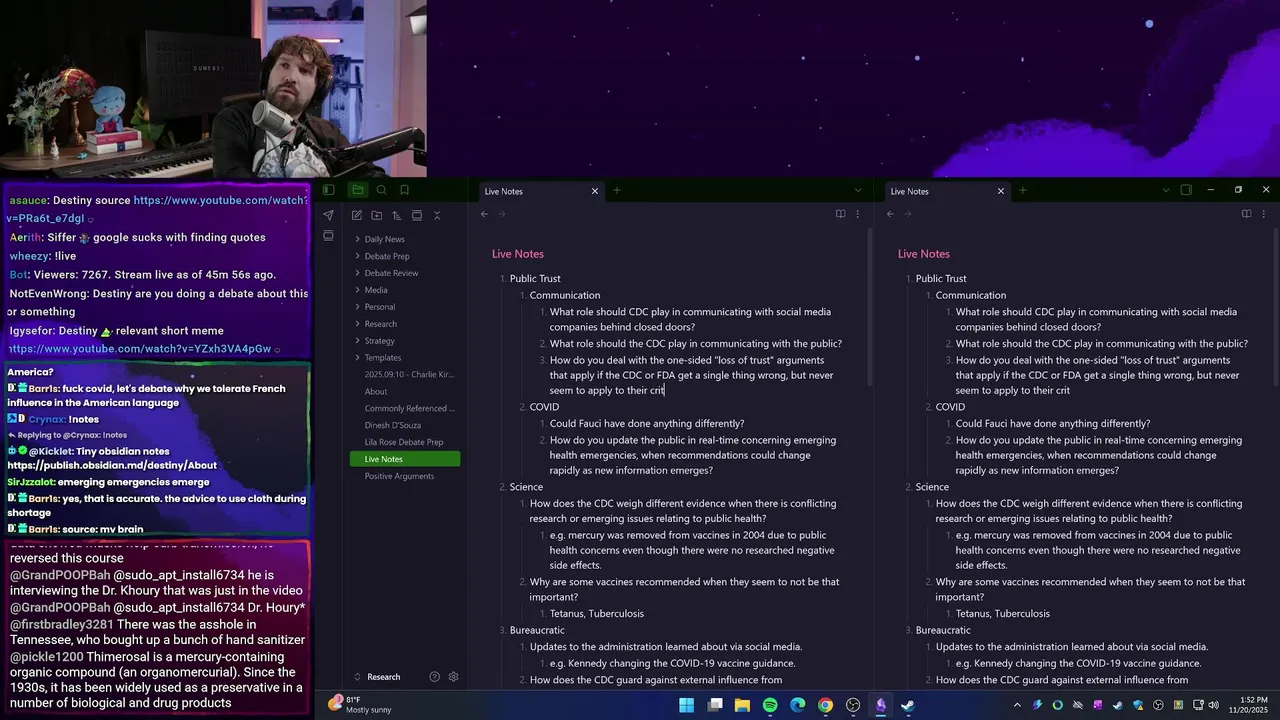Click the ribbon icon below the paper plane
The width and height of the screenshot is (1280, 720).
tap(328, 236)
